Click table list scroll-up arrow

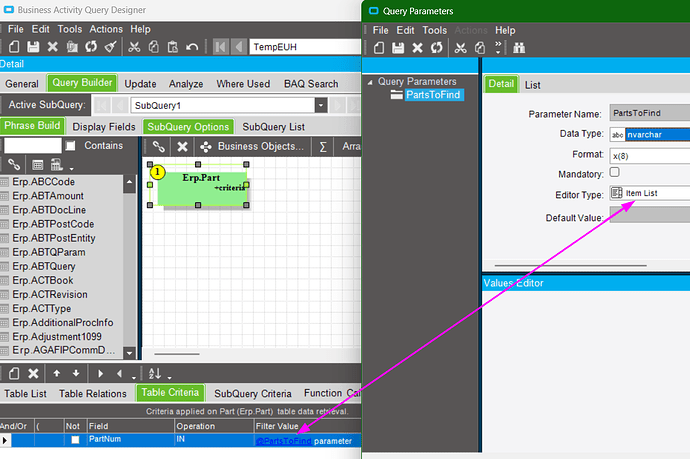(129, 182)
